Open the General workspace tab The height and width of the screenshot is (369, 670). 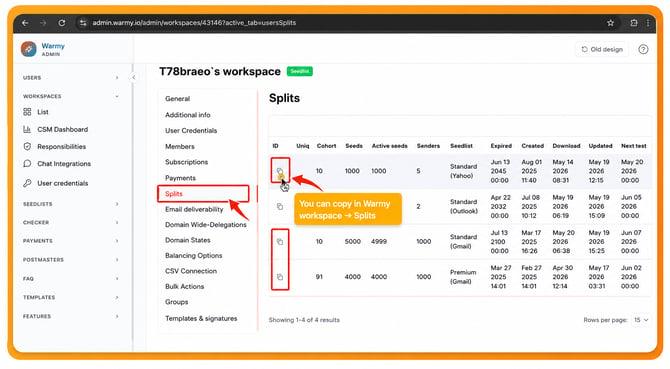177,99
